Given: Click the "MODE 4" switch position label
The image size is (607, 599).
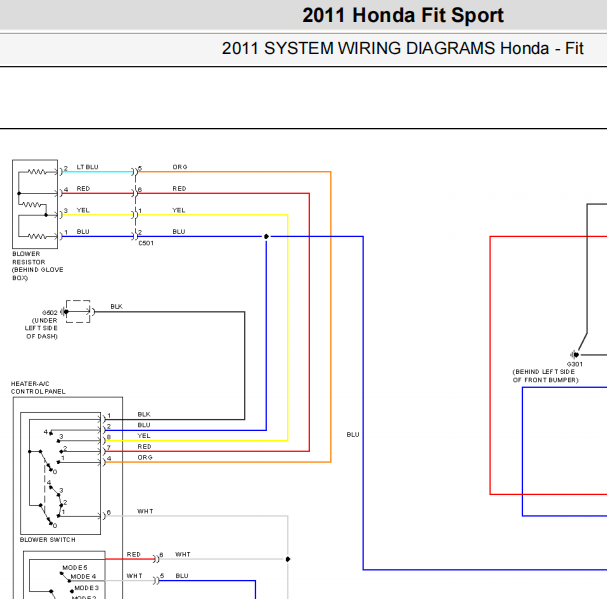Looking at the screenshot, I should (x=83, y=577).
